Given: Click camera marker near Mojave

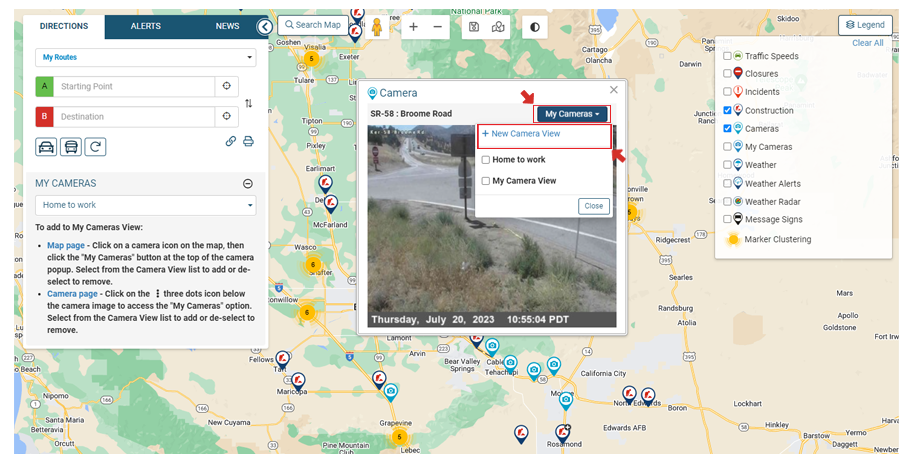Looking at the screenshot, I should (x=566, y=400).
